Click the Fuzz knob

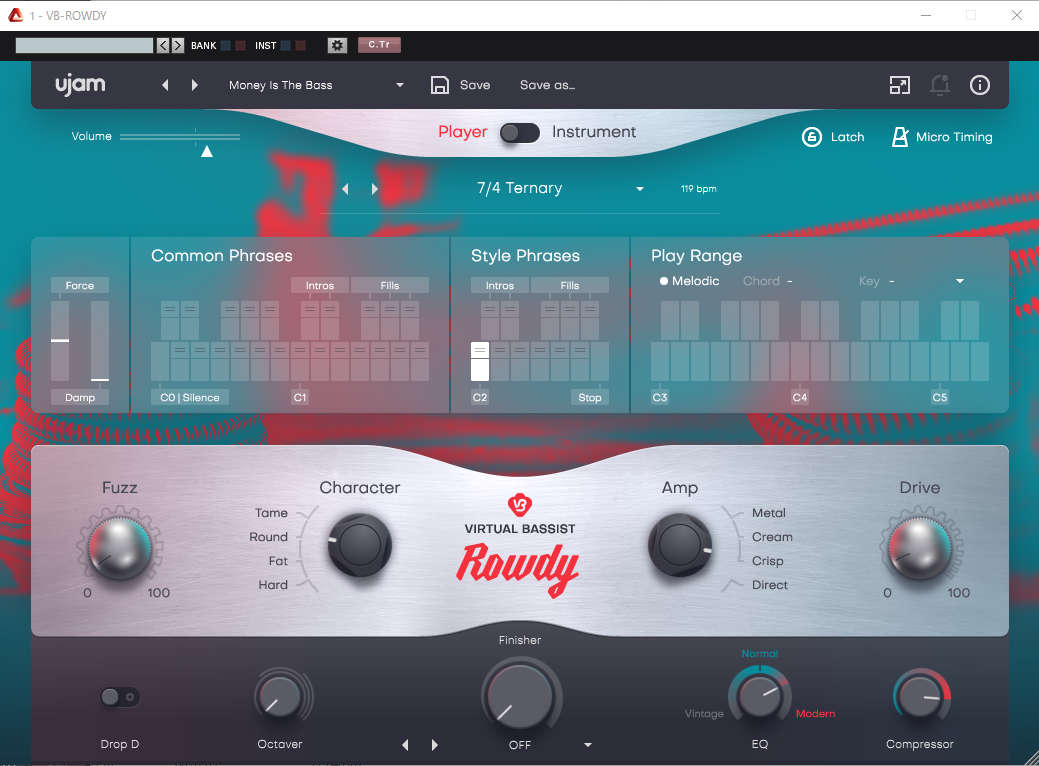click(x=119, y=547)
